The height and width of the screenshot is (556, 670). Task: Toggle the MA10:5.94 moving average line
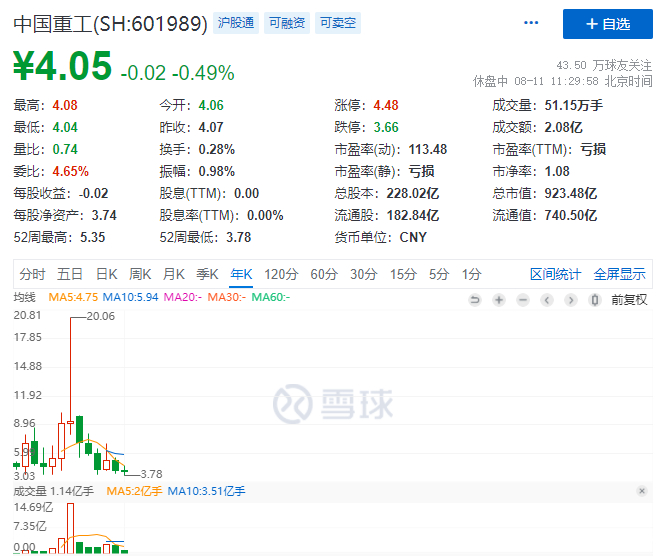(130, 297)
